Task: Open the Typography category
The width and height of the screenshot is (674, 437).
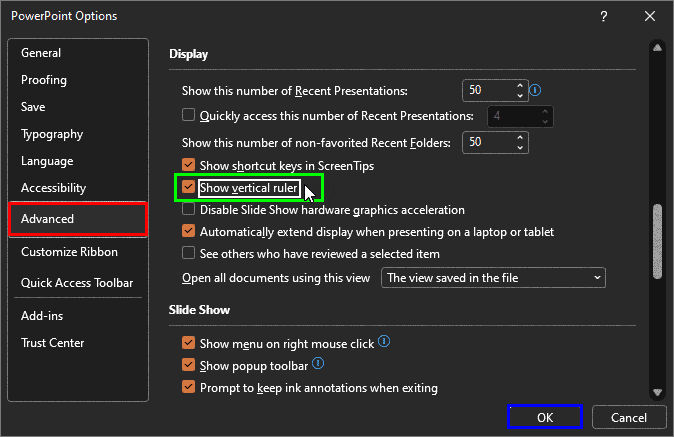Action: 78,134
